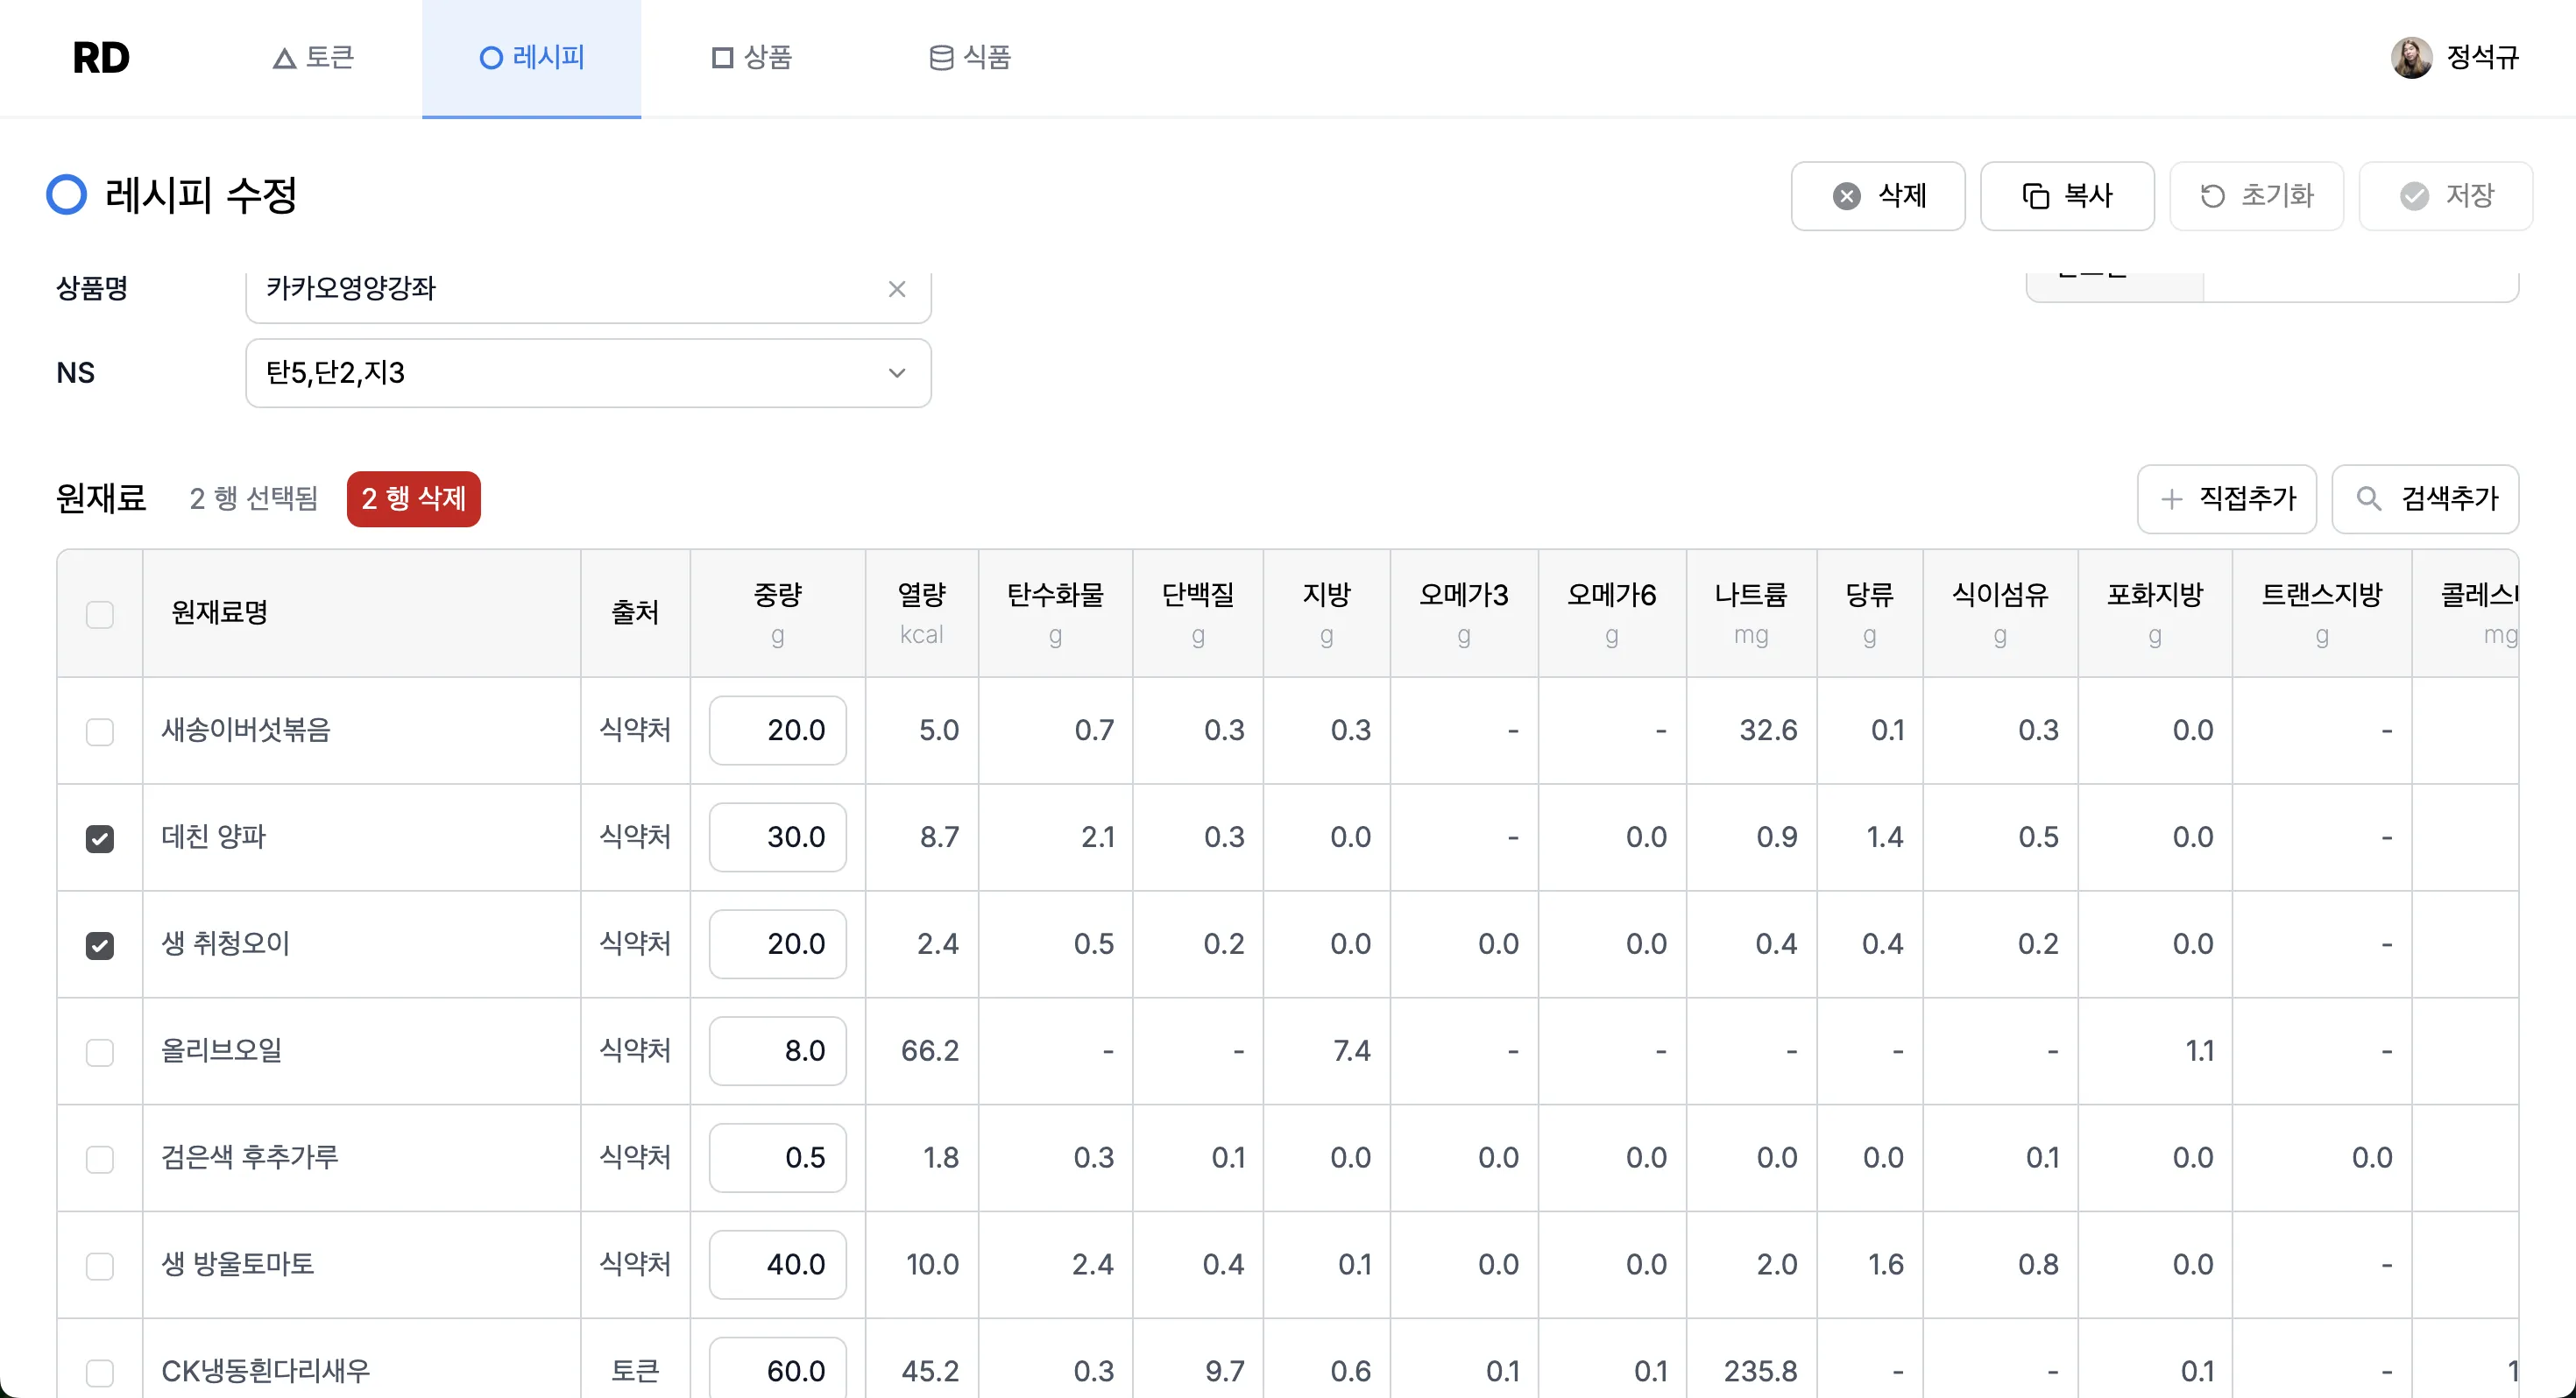Screen dimensions: 2576x1398
Task: Click the reset icon in 초기화 button
Action: point(2212,196)
